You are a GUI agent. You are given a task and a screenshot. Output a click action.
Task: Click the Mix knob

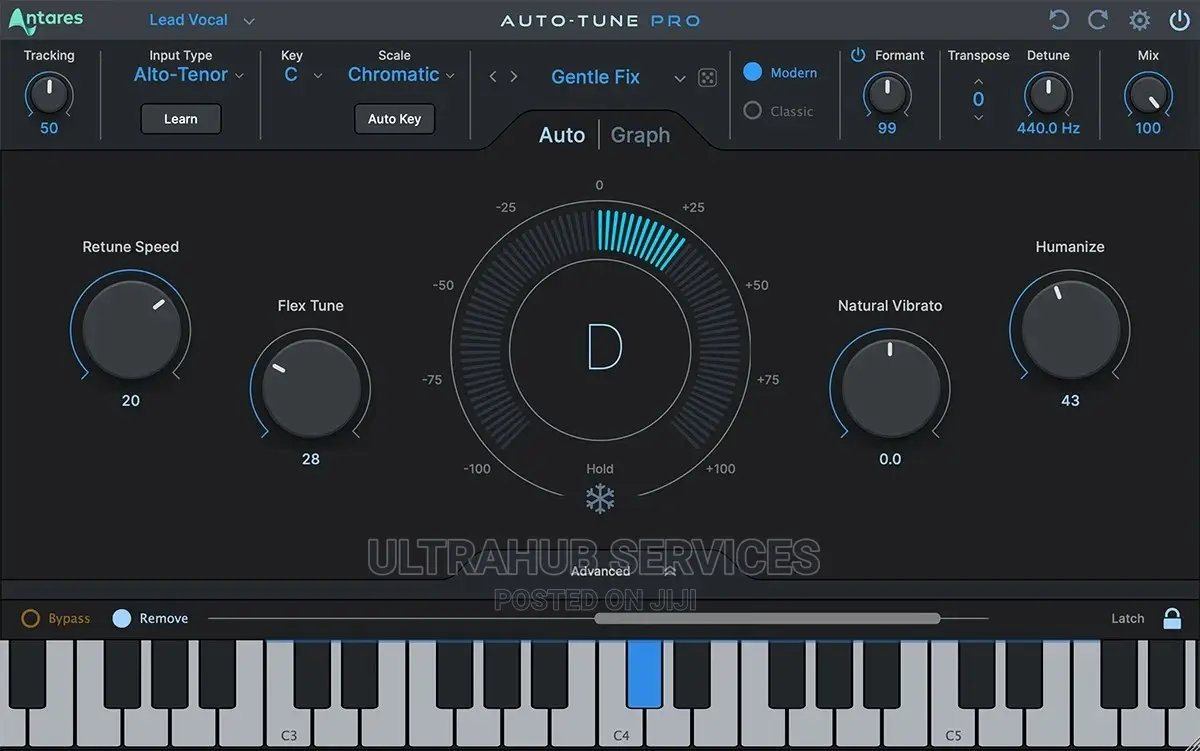(1147, 95)
